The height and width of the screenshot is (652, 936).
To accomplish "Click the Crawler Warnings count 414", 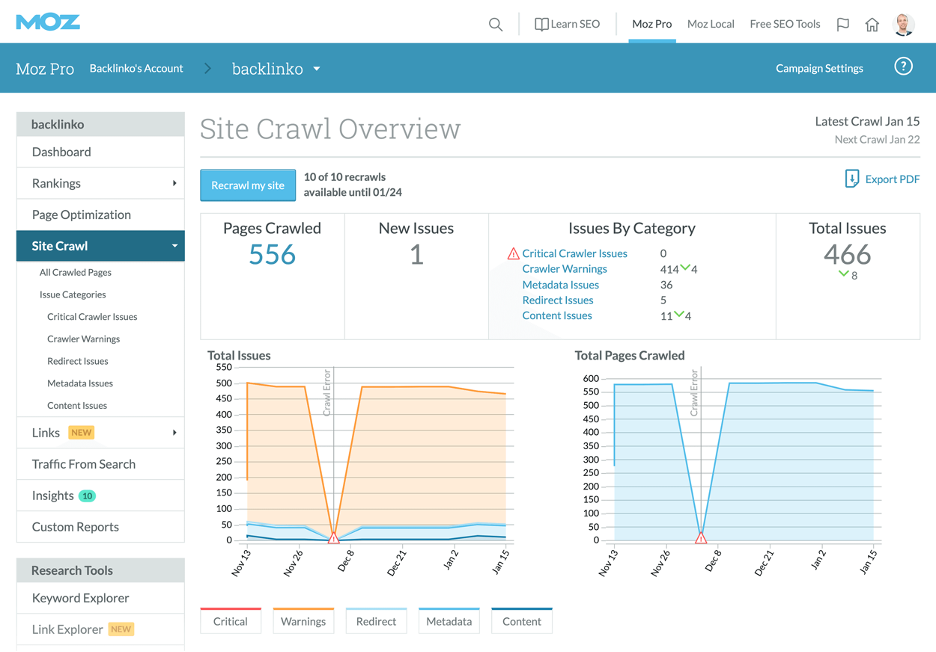I will (669, 269).
